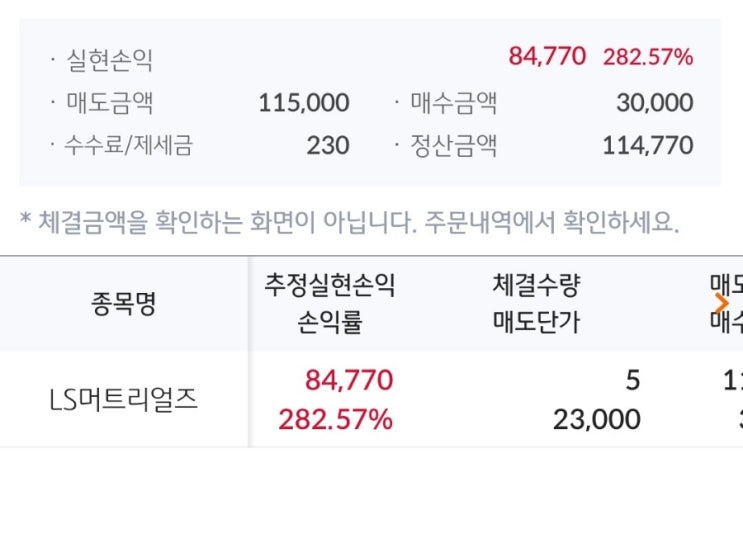Click the 30,000 buy amount value
The image size is (743, 548).
[x=655, y=103]
